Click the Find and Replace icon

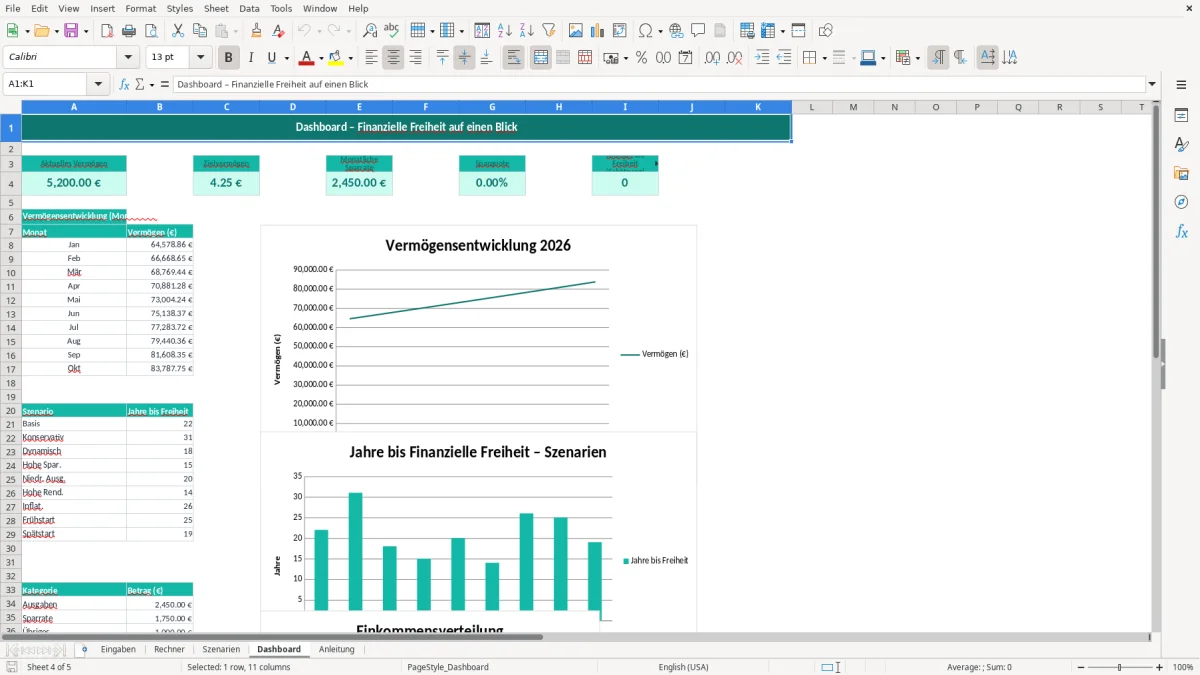point(370,31)
